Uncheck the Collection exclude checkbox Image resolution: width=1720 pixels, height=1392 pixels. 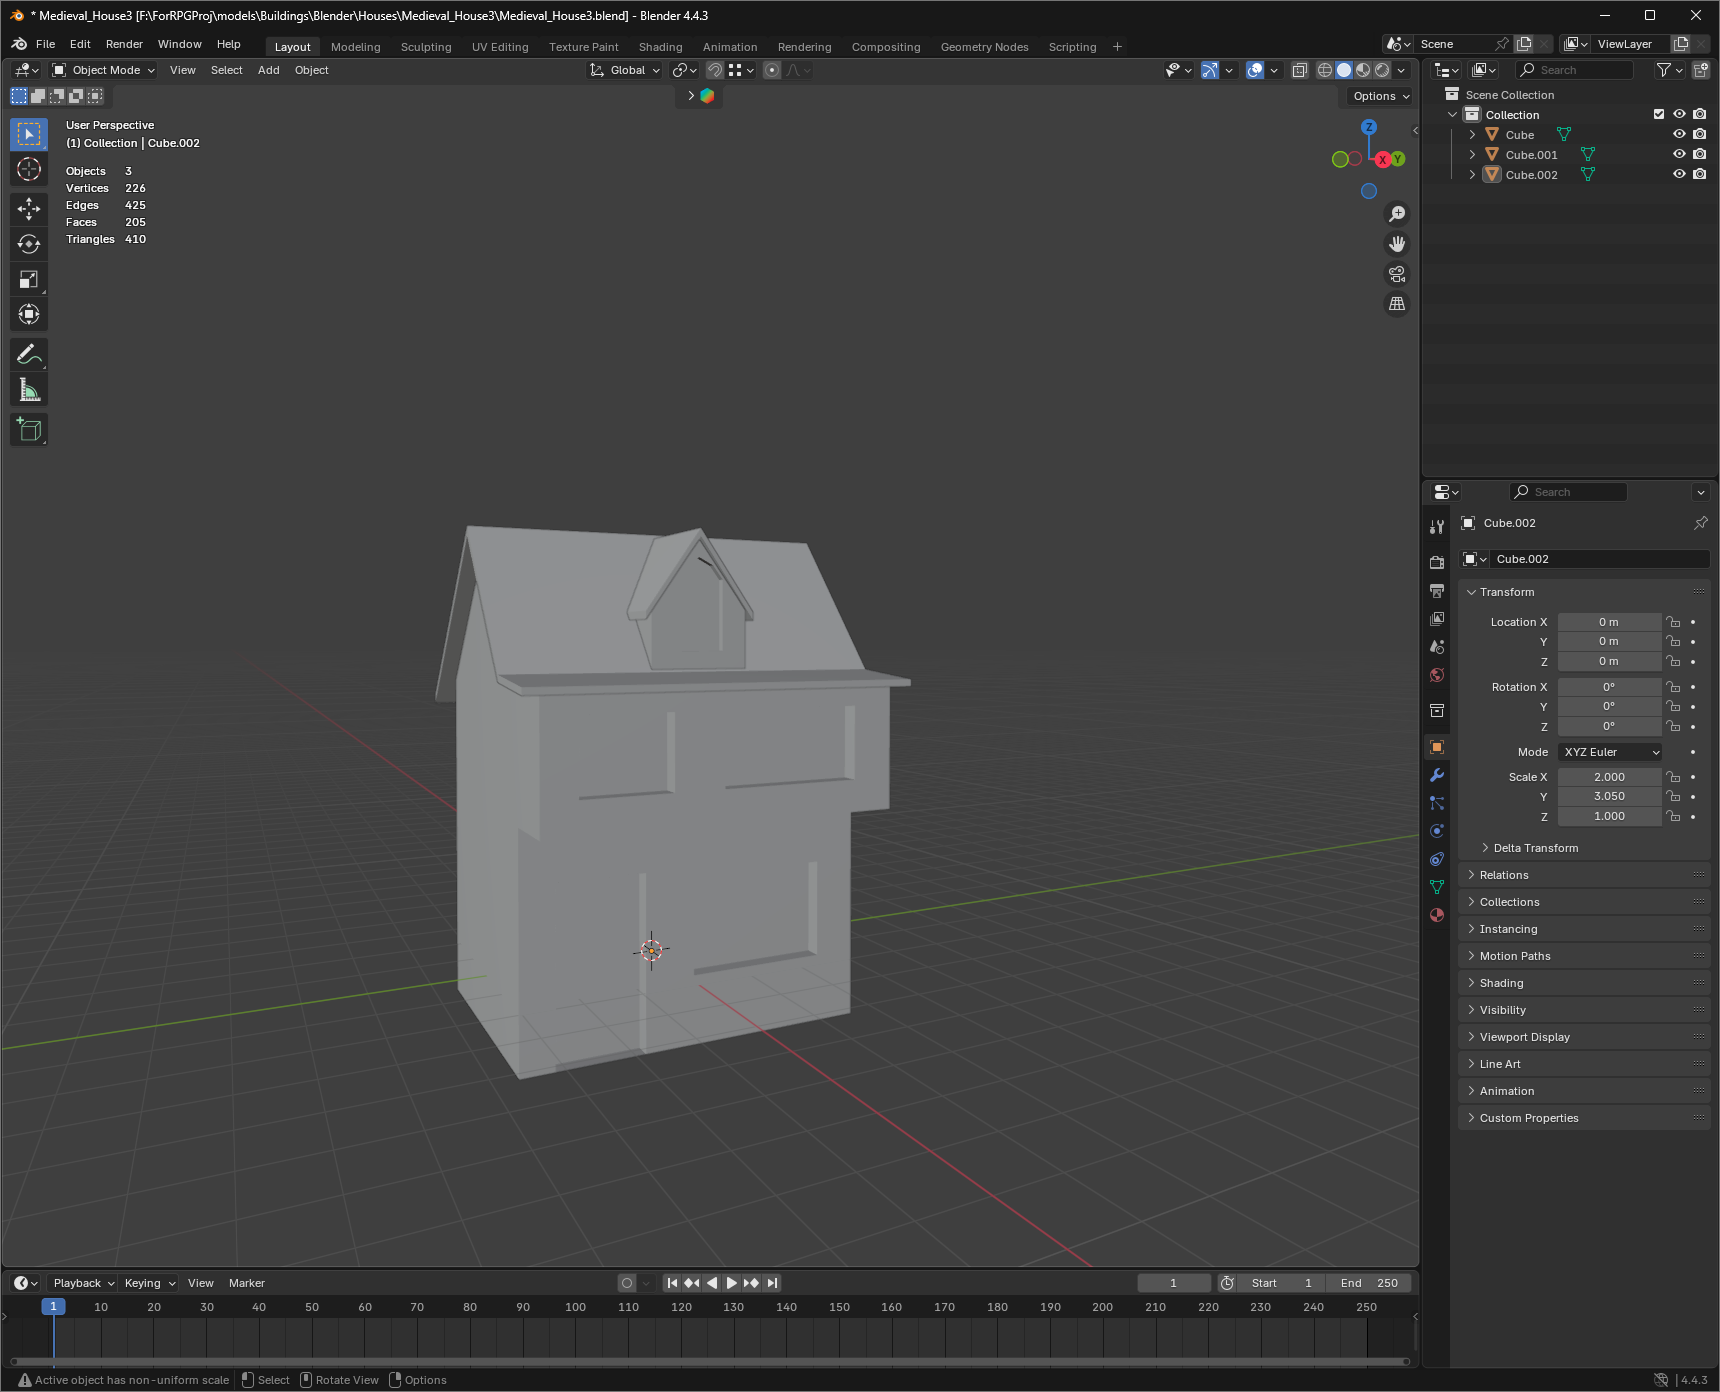click(x=1659, y=114)
